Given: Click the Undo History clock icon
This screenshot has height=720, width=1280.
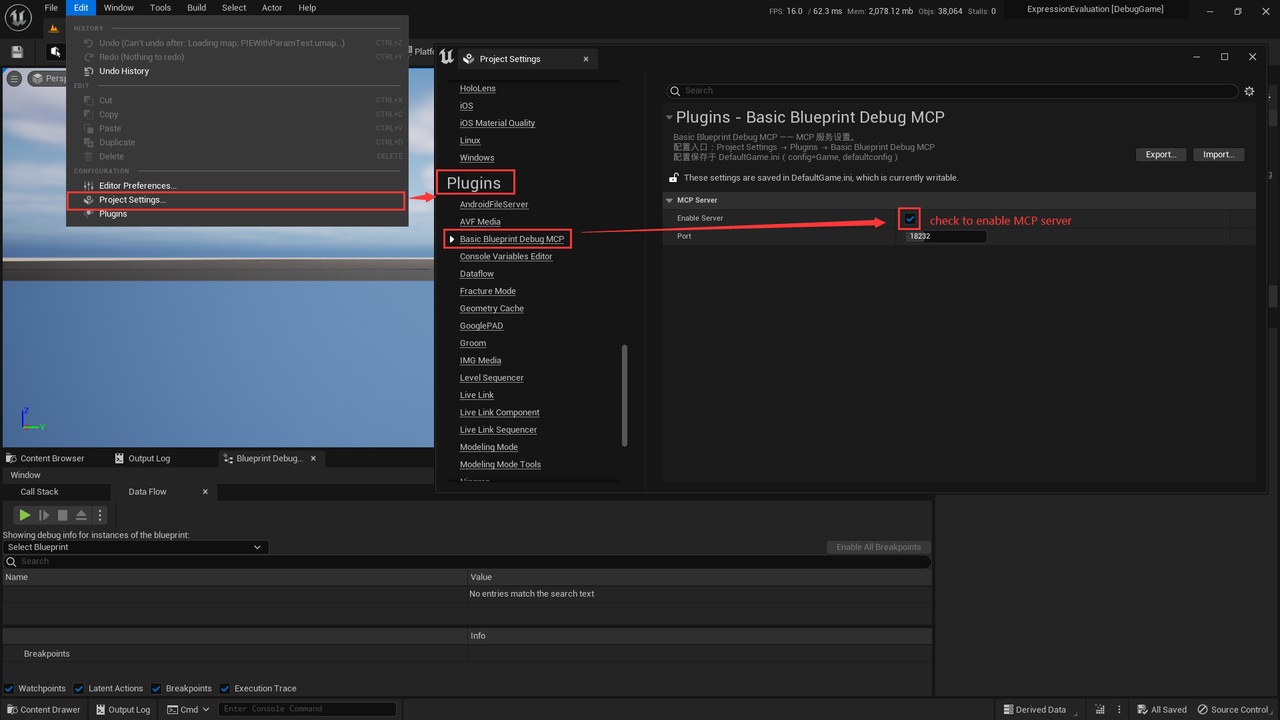Looking at the screenshot, I should pyautogui.click(x=89, y=71).
